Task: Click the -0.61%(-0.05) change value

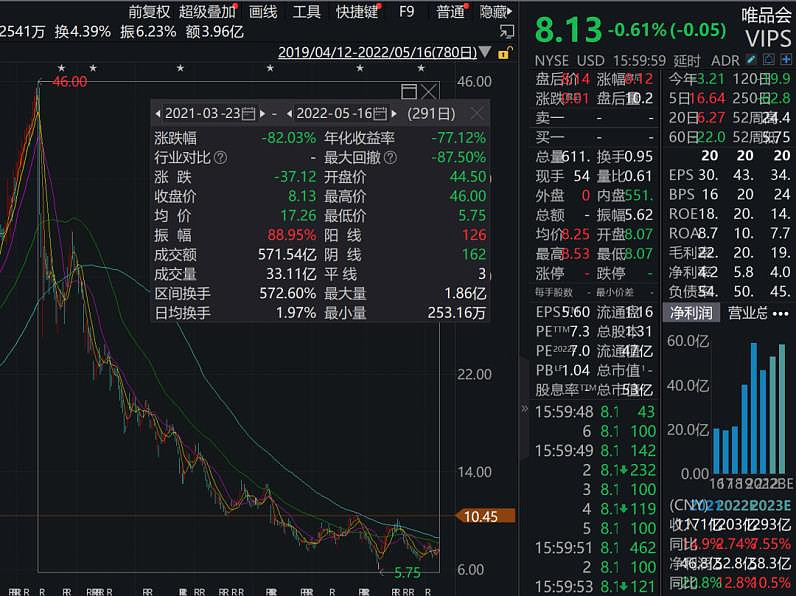Action: pyautogui.click(x=667, y=30)
